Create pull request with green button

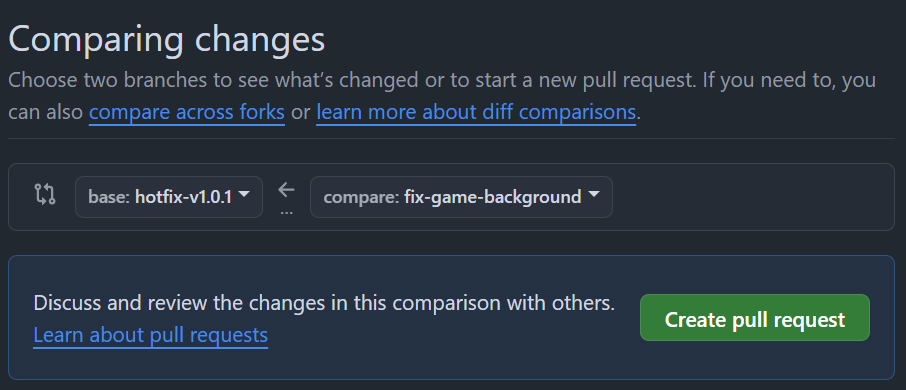click(755, 318)
